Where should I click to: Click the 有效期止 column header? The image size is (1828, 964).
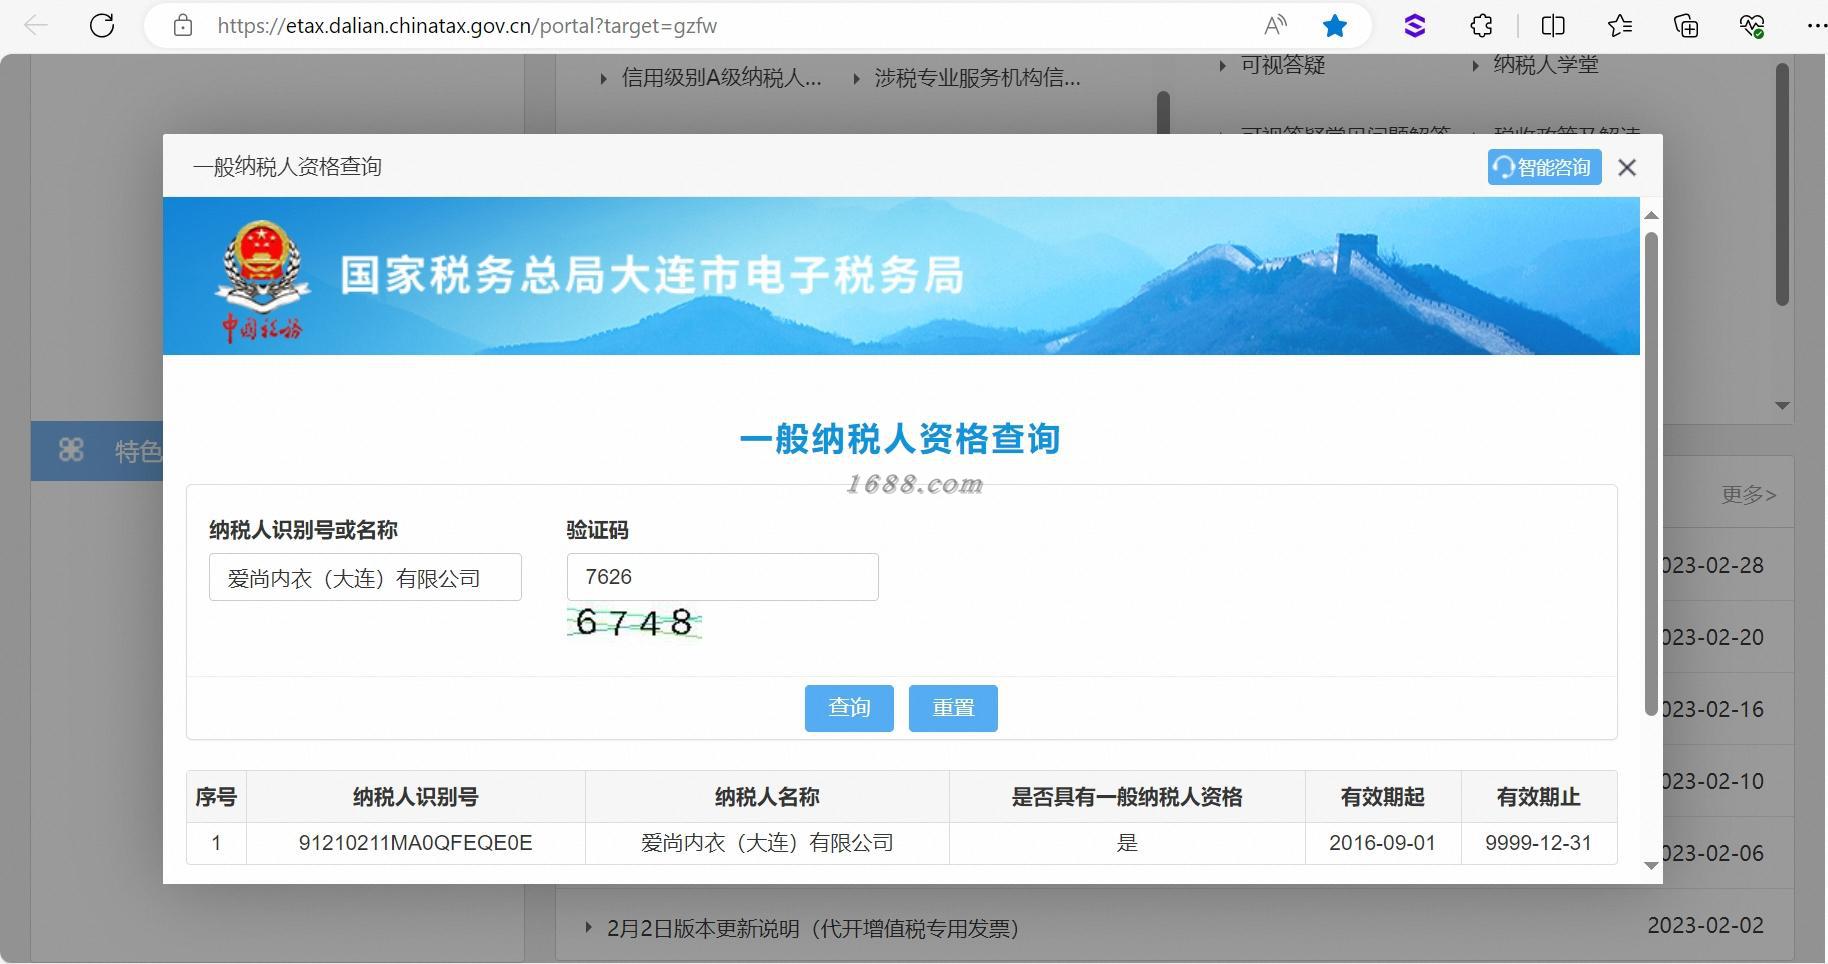click(x=1539, y=797)
